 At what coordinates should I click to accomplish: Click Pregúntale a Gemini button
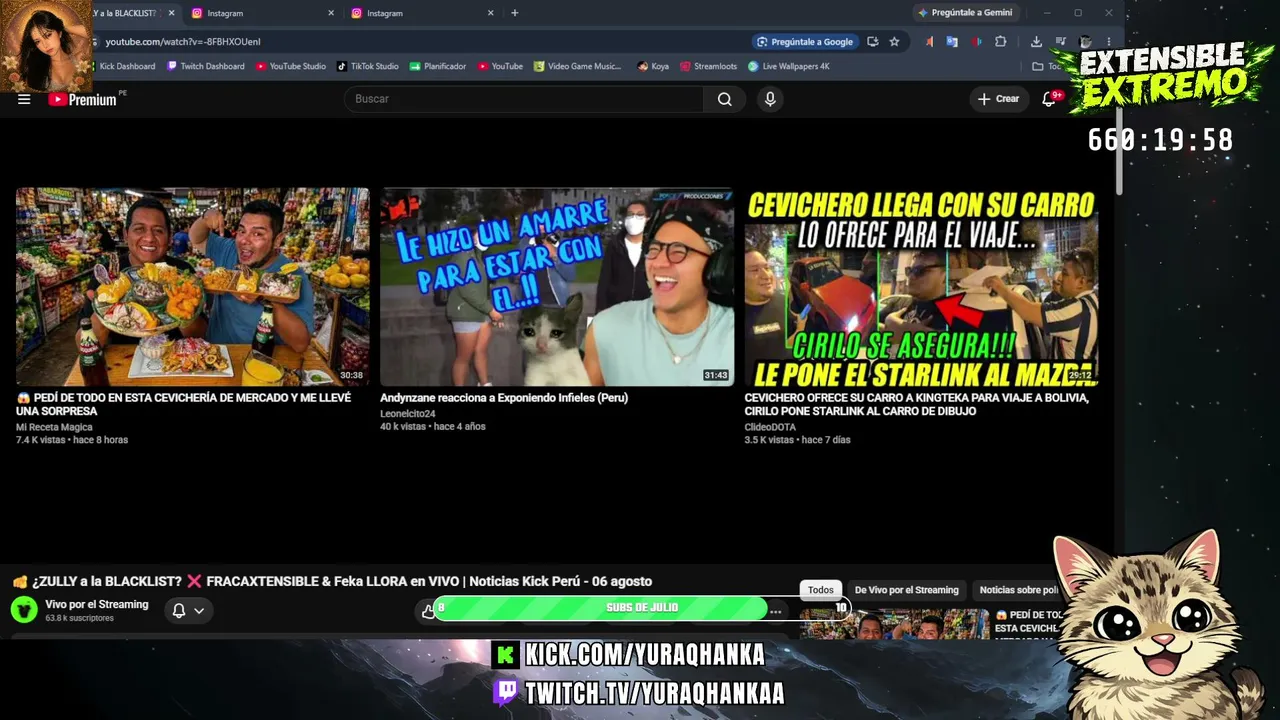(965, 13)
